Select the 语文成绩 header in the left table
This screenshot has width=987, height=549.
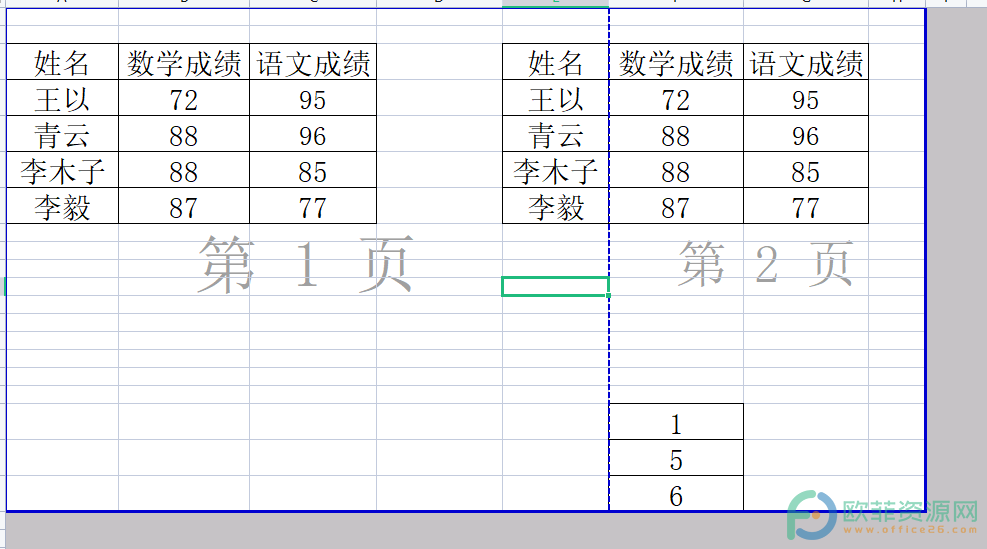313,62
